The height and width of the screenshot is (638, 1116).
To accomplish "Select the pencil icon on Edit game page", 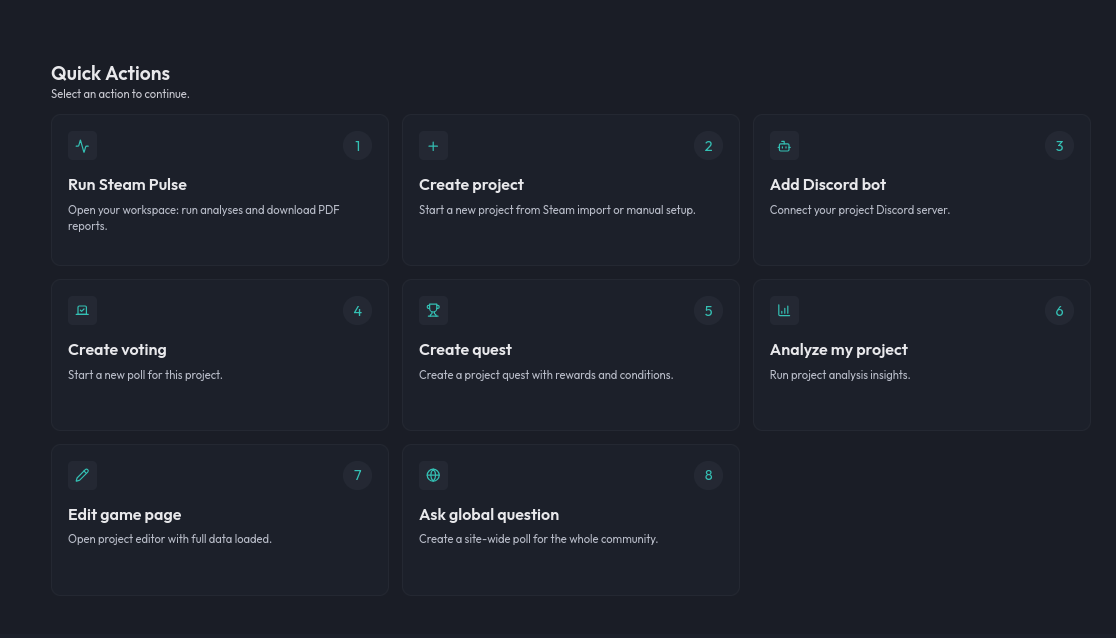I will coord(83,475).
